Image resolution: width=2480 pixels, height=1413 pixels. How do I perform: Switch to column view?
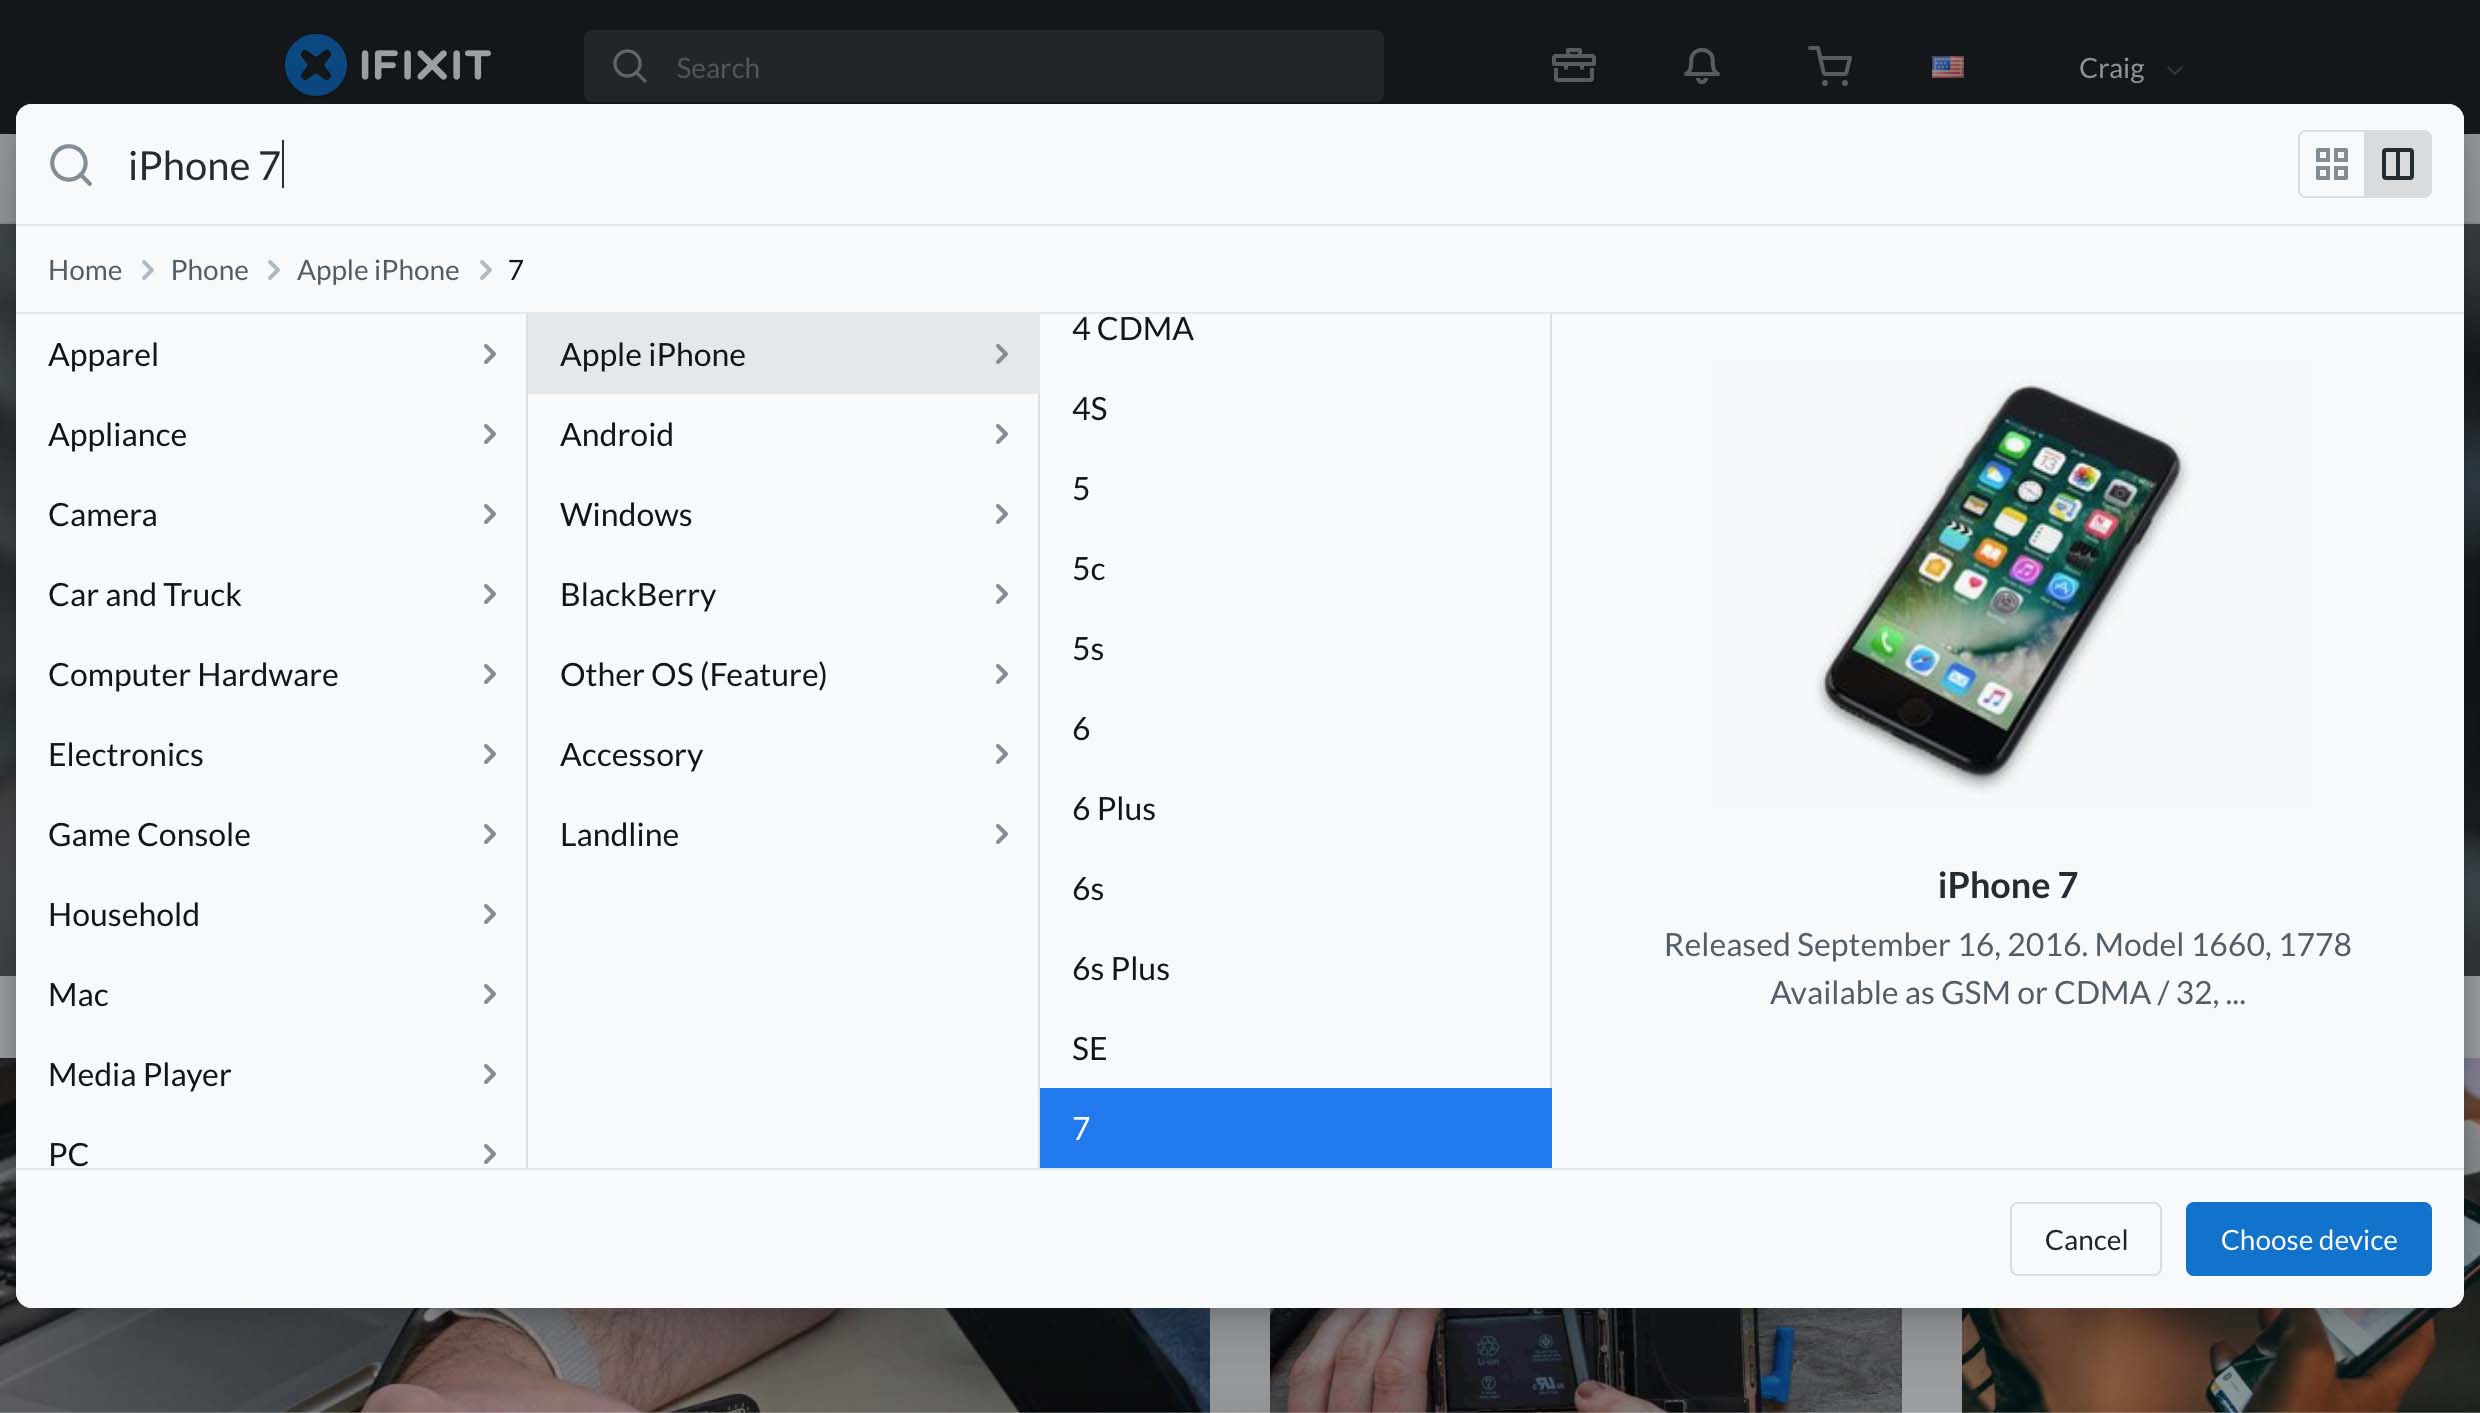click(x=2398, y=164)
